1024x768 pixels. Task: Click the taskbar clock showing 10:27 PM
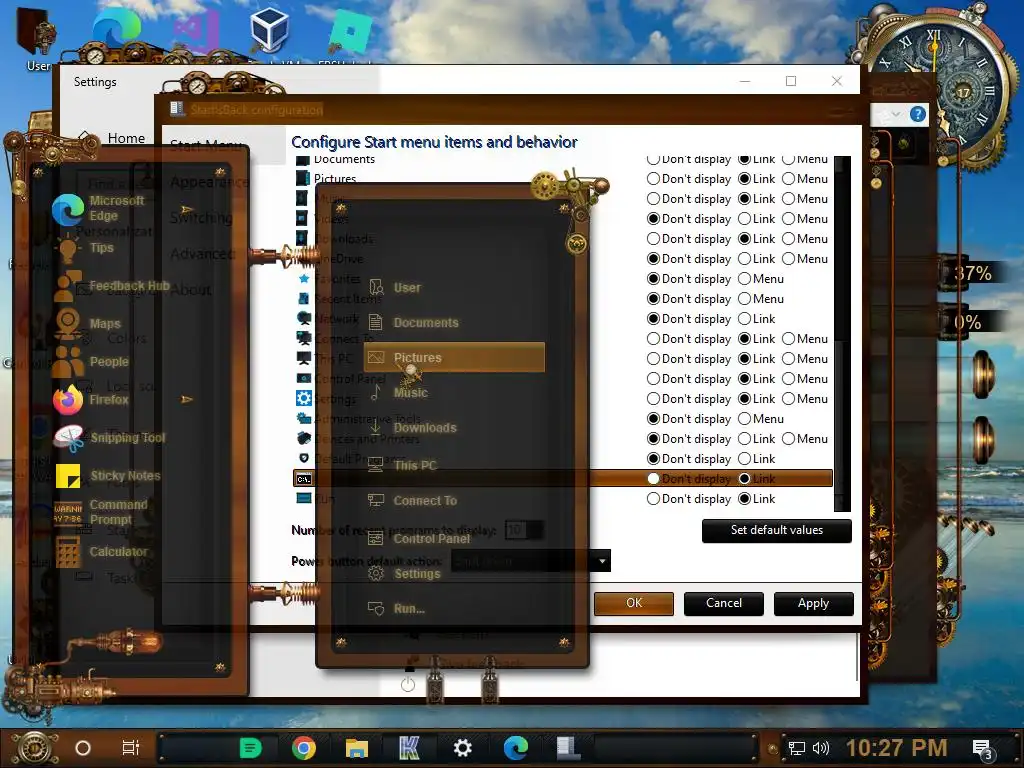896,748
